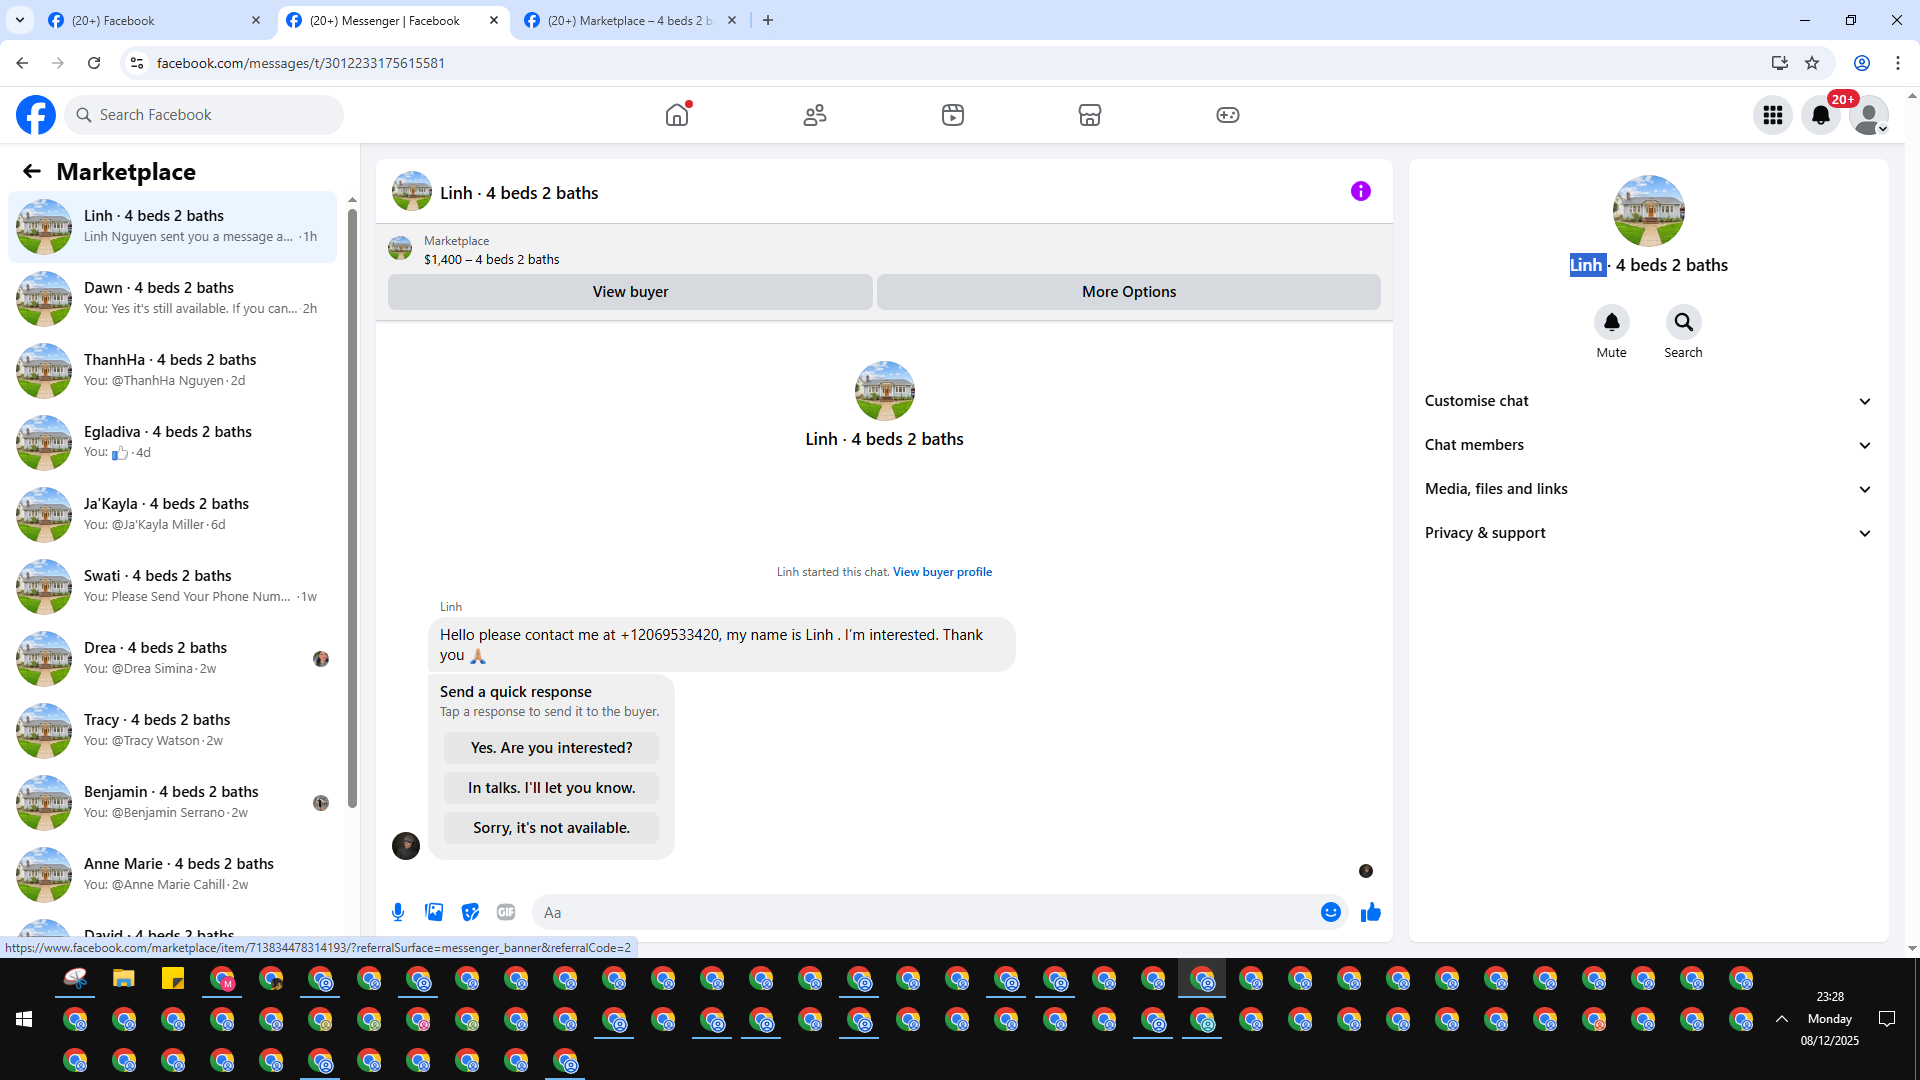Mute the chat with the bell icon
Viewport: 1920px width, 1080px height.
[x=1612, y=322]
